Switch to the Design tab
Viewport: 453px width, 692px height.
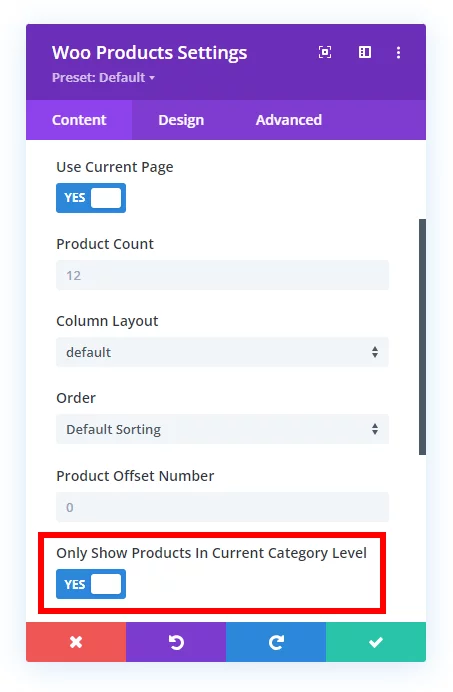181,120
